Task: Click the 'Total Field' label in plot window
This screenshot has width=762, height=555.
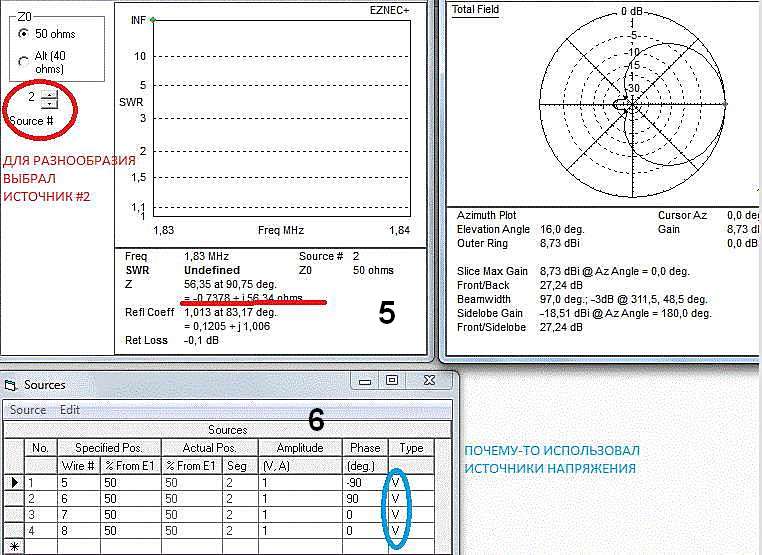Action: coord(475,9)
